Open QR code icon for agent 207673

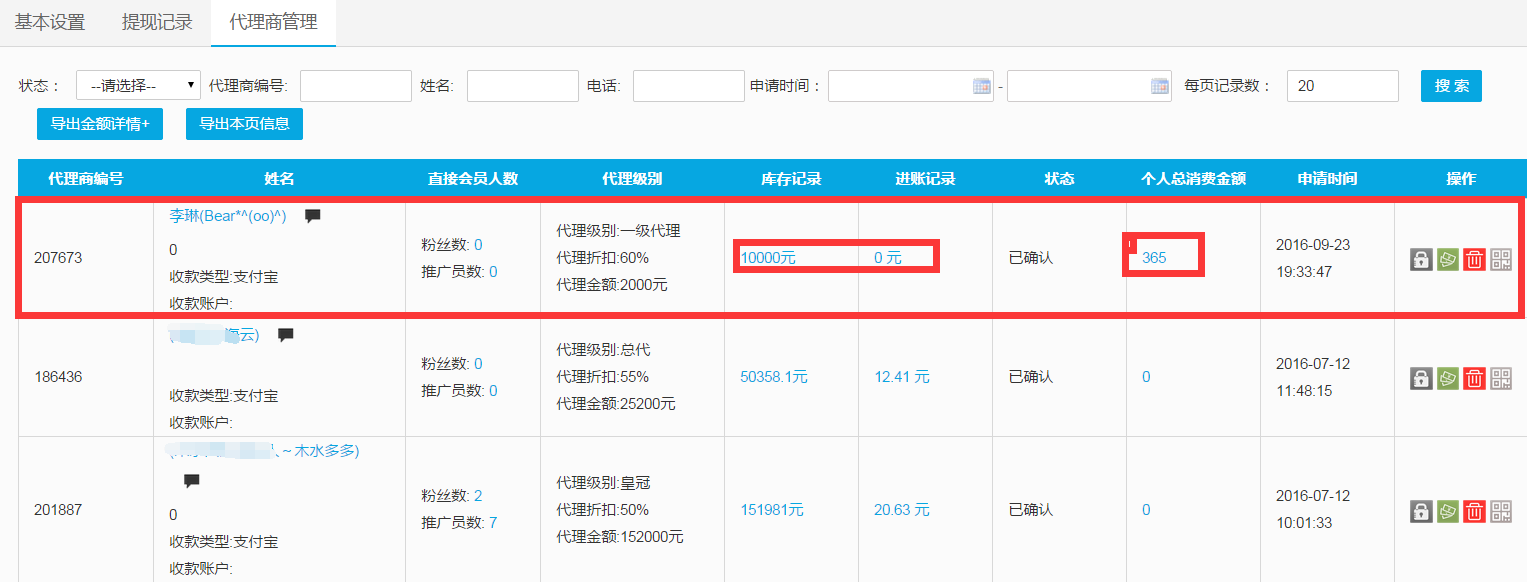pyautogui.click(x=1501, y=259)
